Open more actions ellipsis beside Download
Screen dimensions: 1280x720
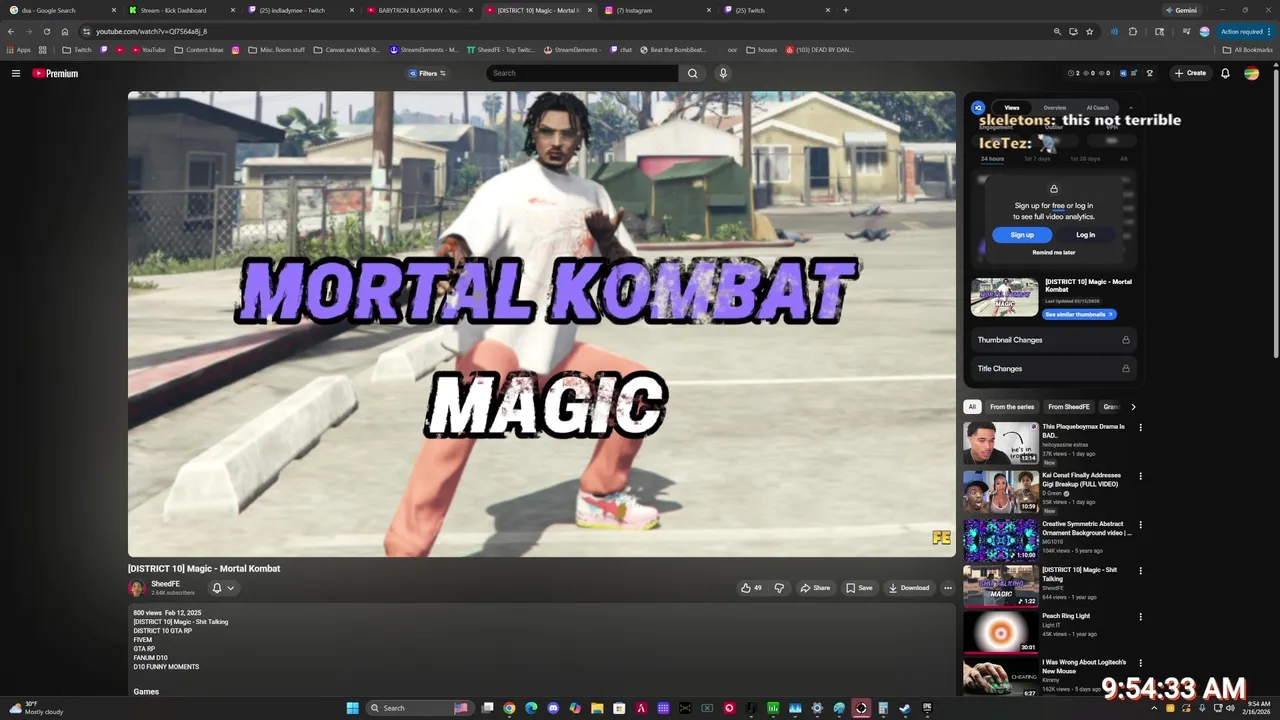pyautogui.click(x=948, y=588)
